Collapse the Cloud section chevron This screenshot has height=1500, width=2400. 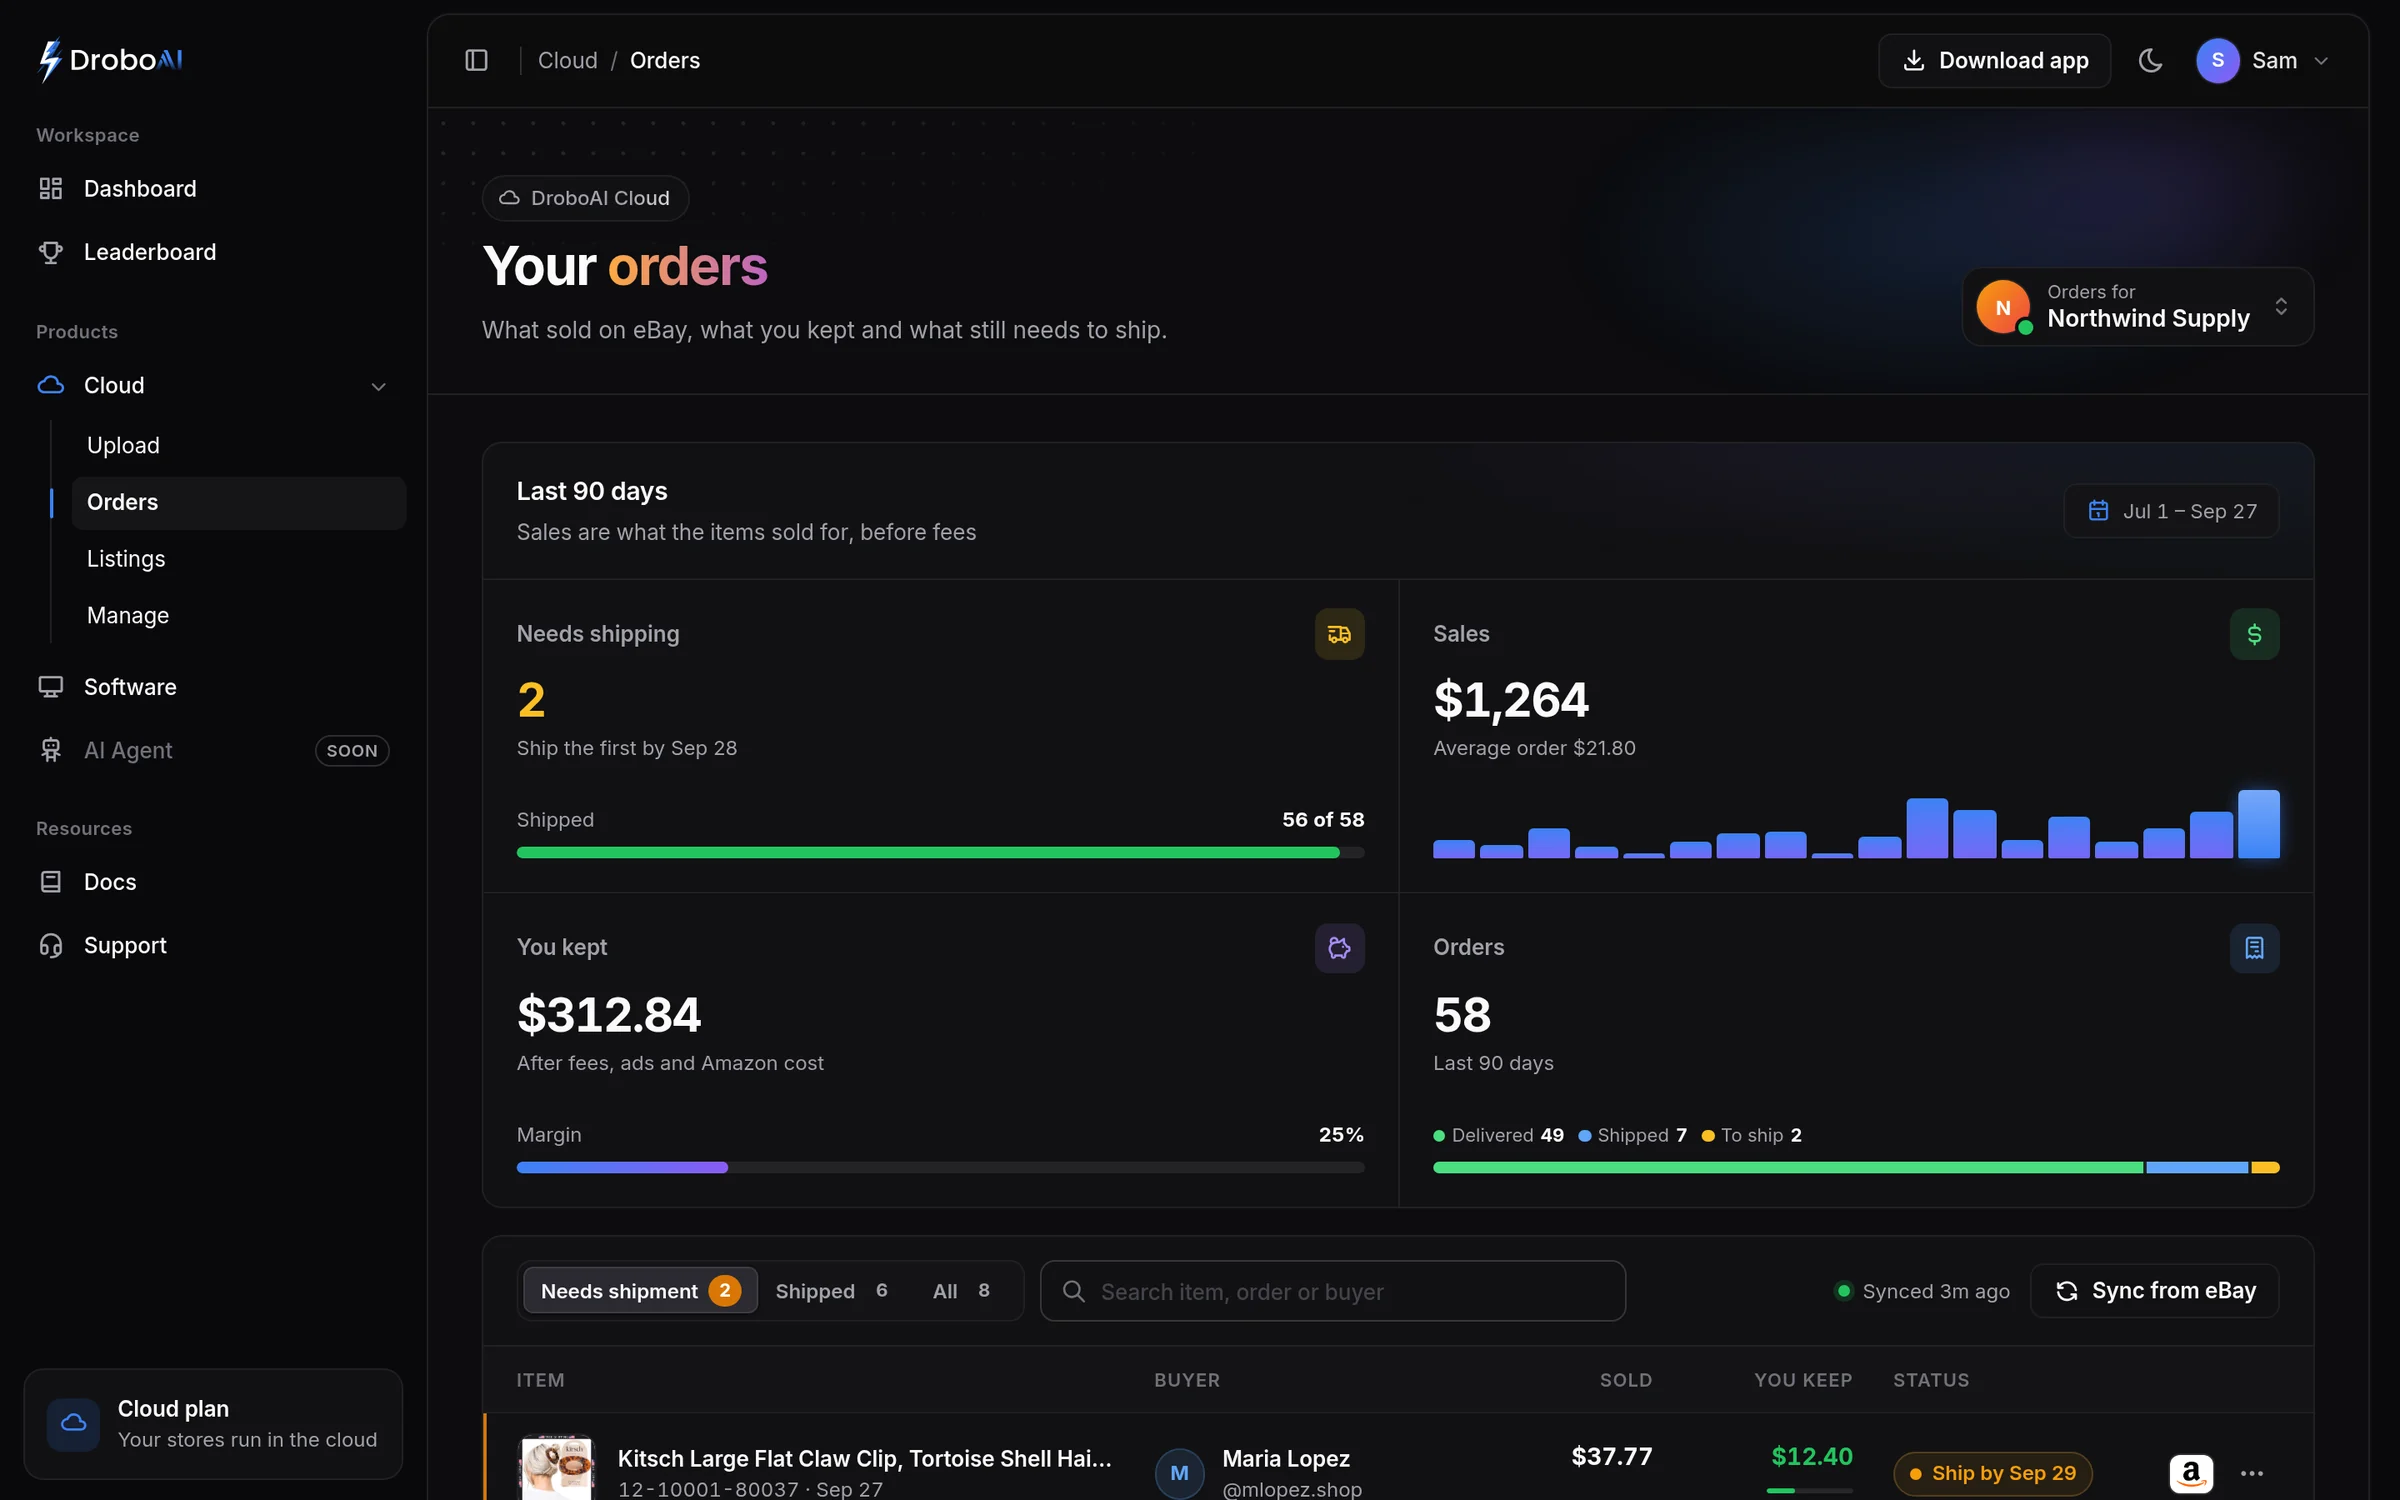[378, 386]
